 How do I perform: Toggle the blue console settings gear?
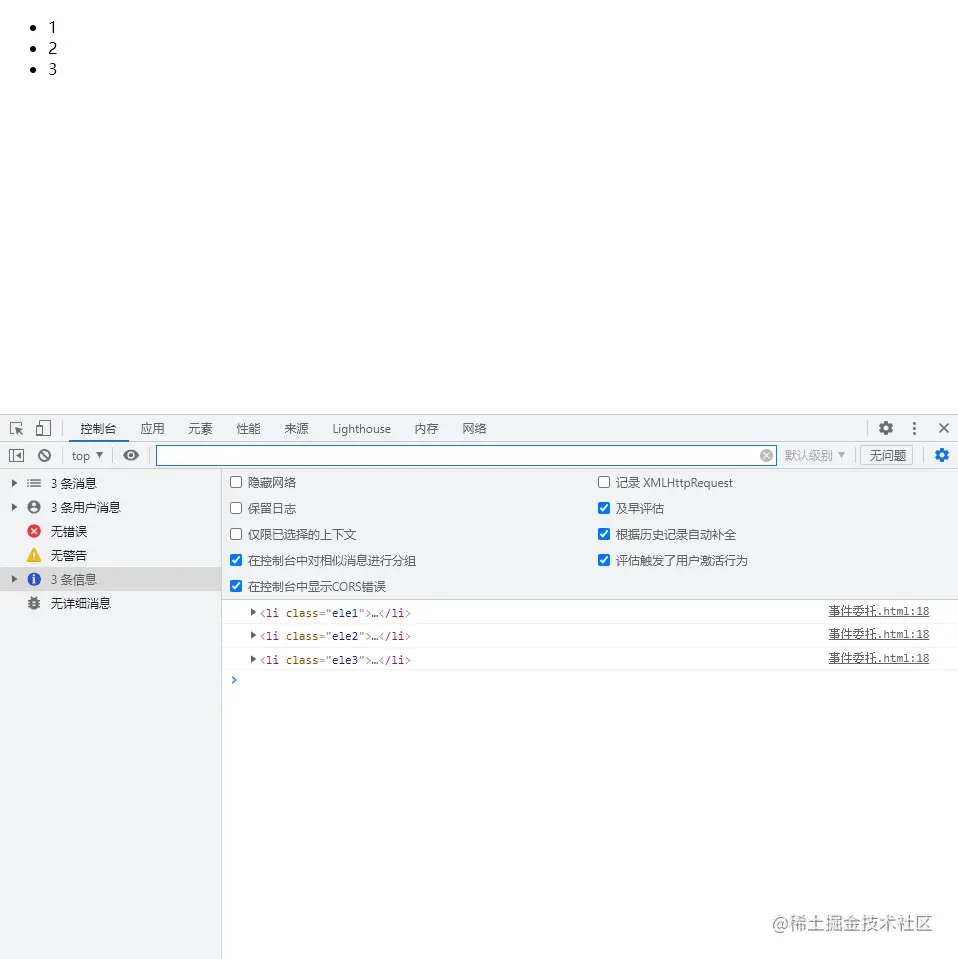tap(941, 455)
